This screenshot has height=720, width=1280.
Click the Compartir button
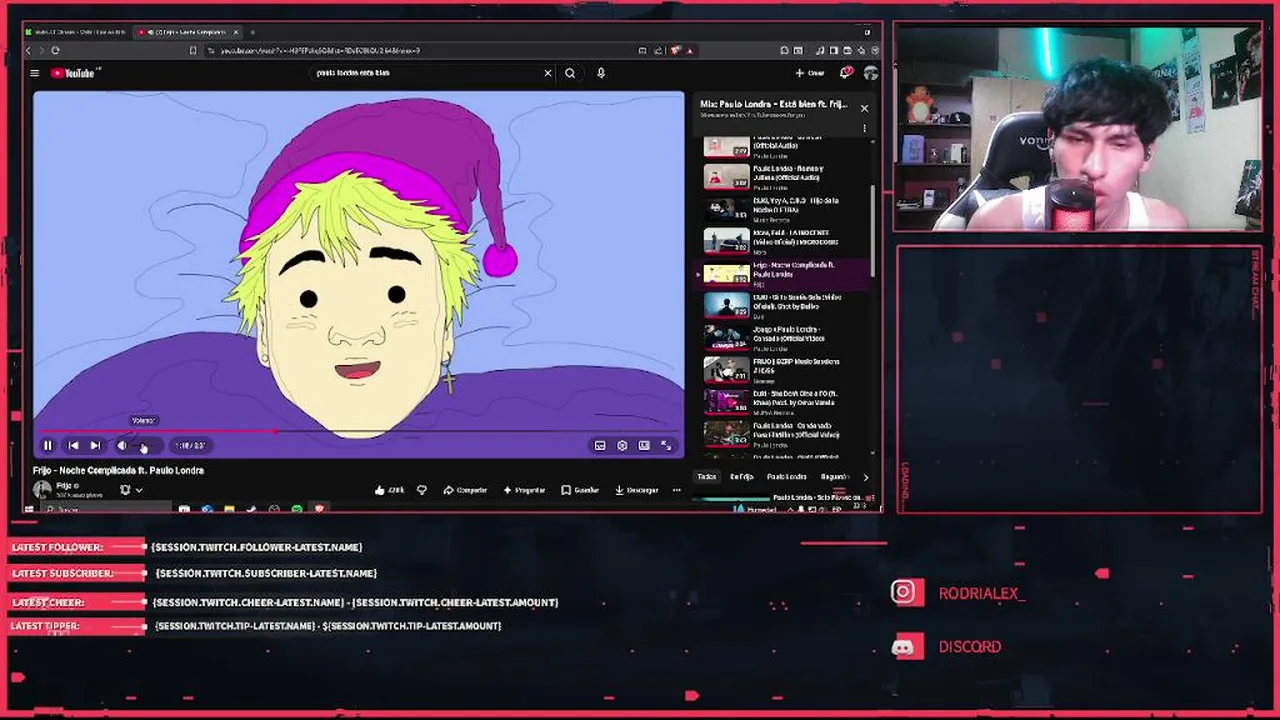(465, 490)
